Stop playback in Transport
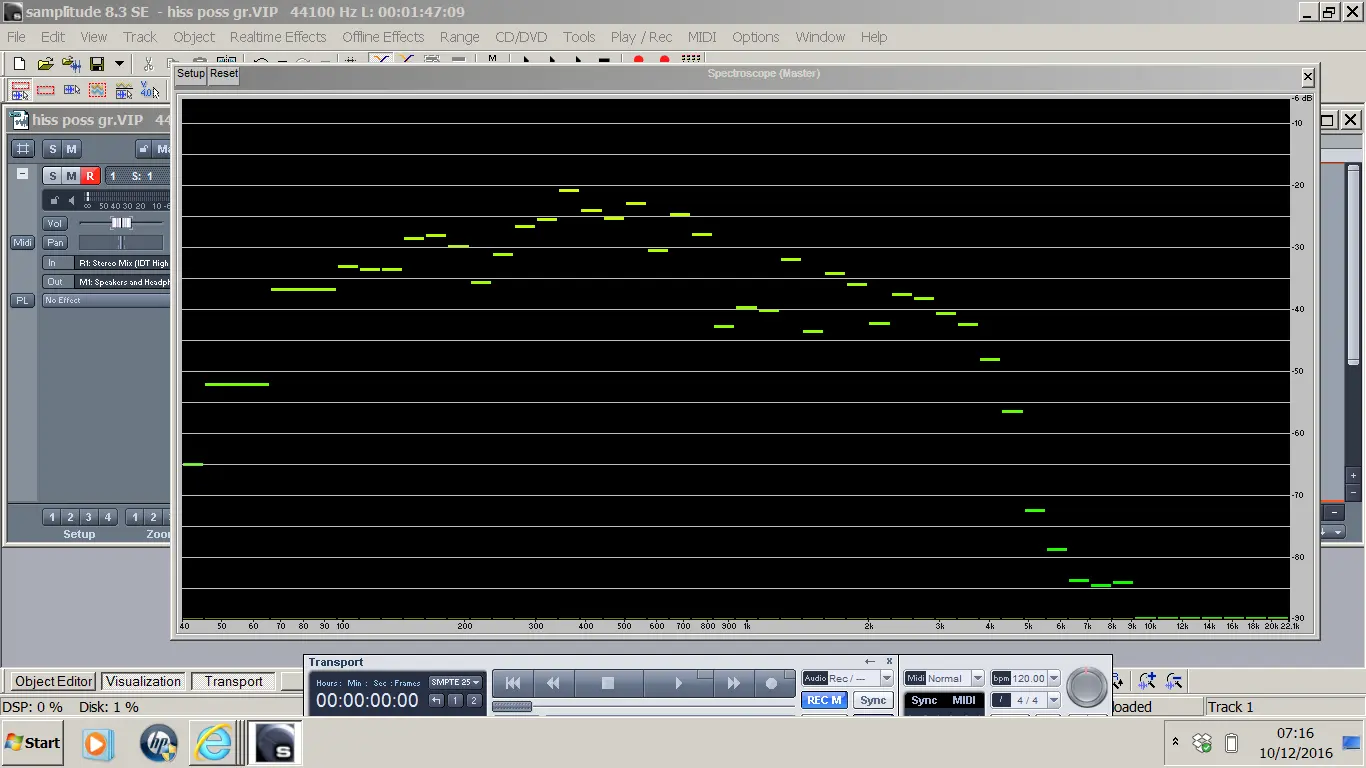1366x768 pixels. tap(607, 683)
